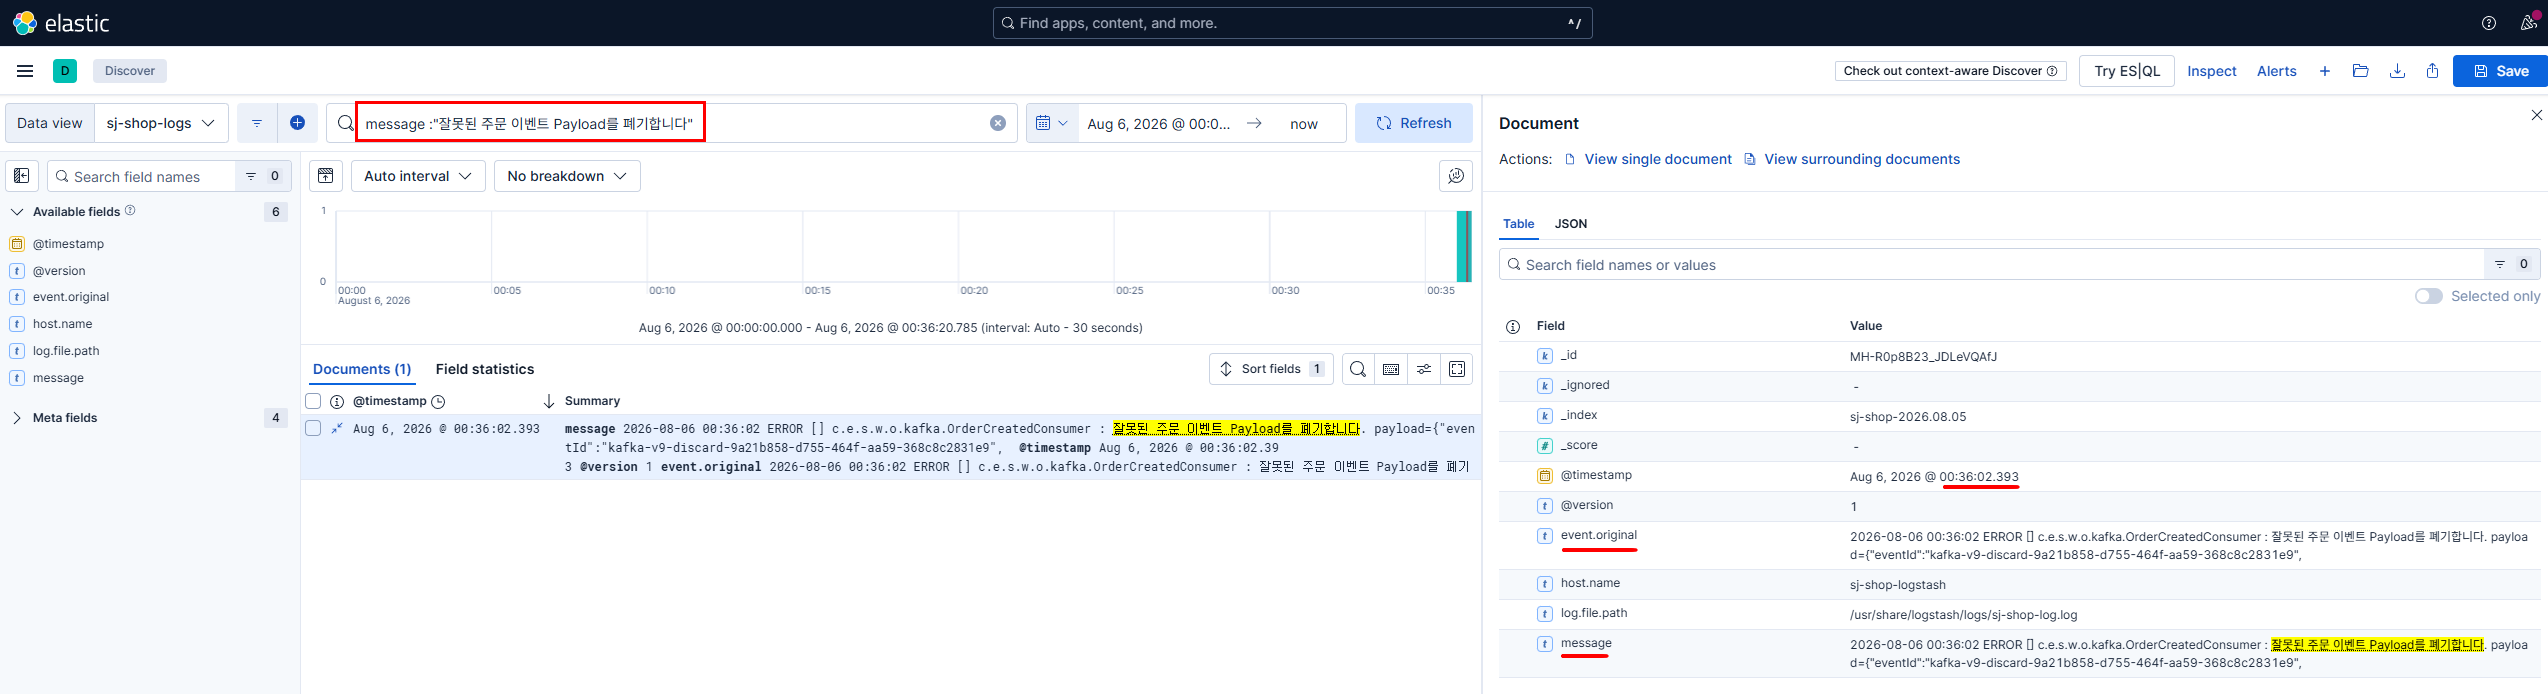Open the Auto interval dropdown

[x=418, y=176]
